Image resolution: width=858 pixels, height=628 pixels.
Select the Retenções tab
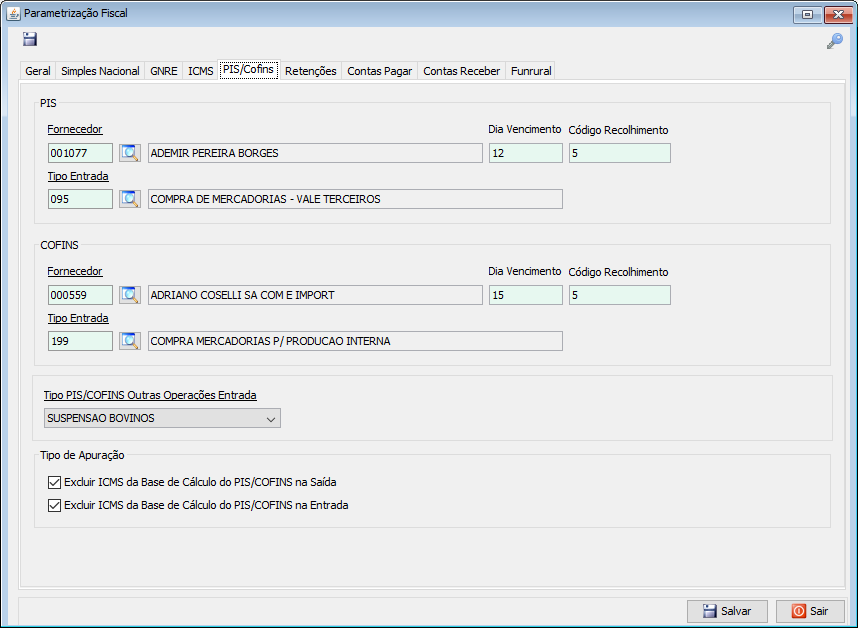(x=310, y=72)
